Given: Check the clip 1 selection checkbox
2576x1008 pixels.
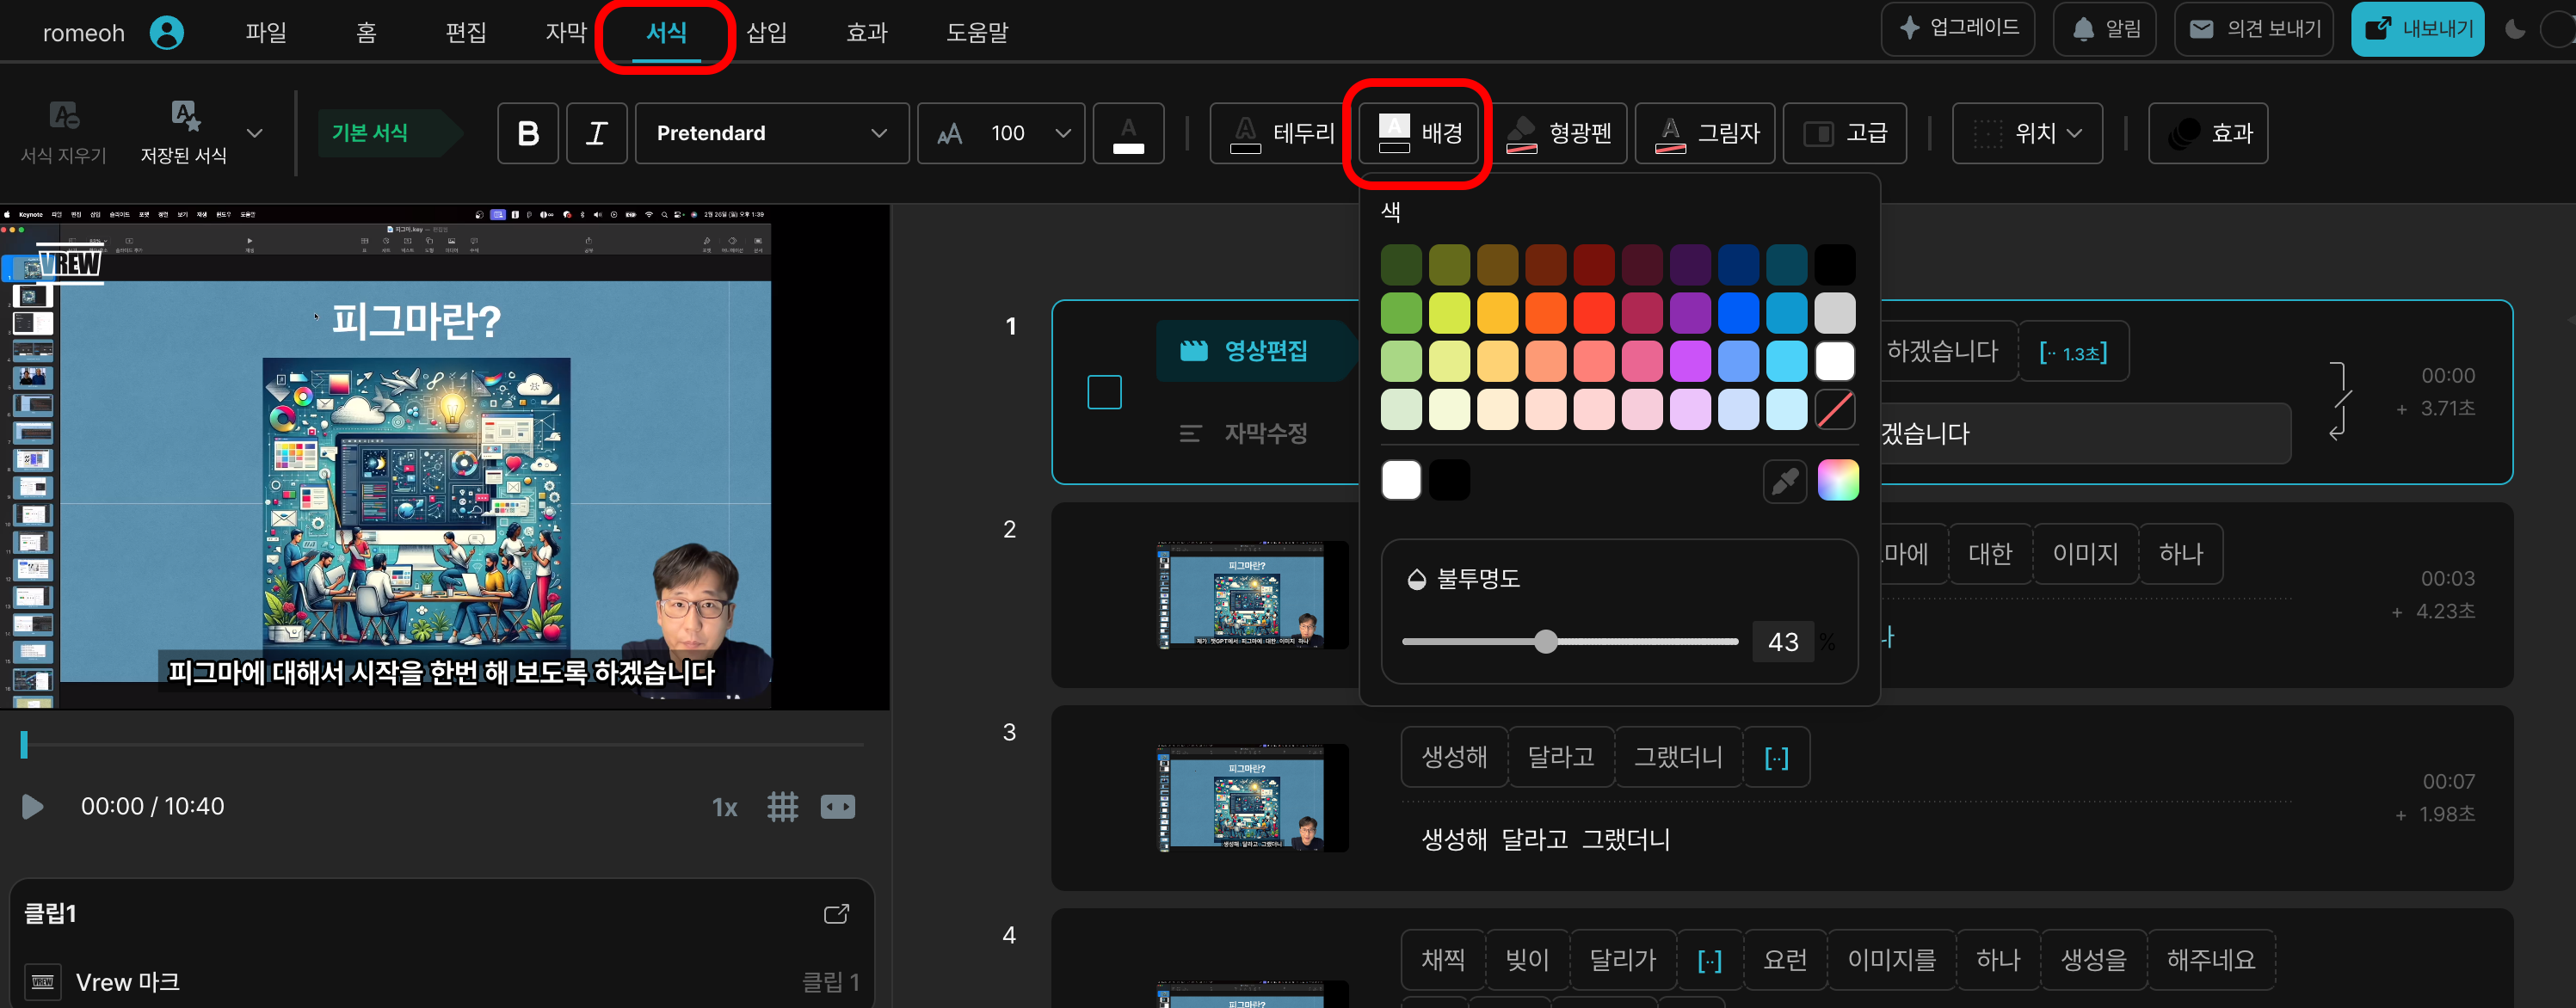Looking at the screenshot, I should click(x=1104, y=392).
